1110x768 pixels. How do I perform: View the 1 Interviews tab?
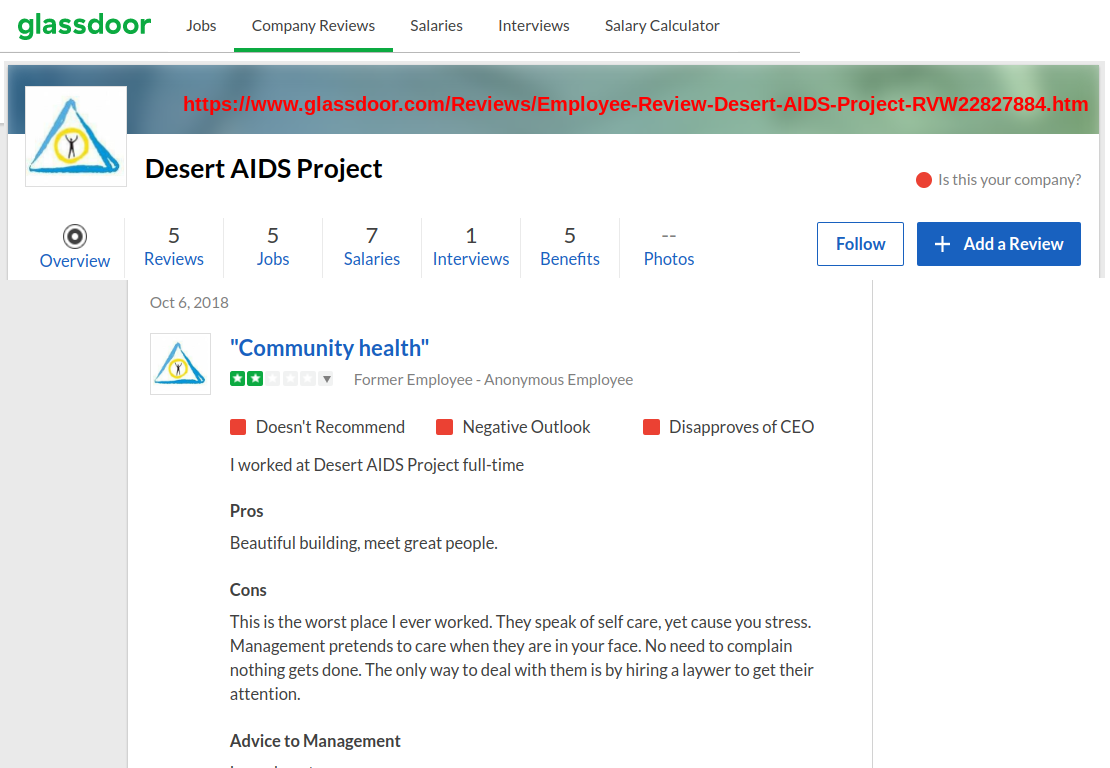pyautogui.click(x=471, y=247)
